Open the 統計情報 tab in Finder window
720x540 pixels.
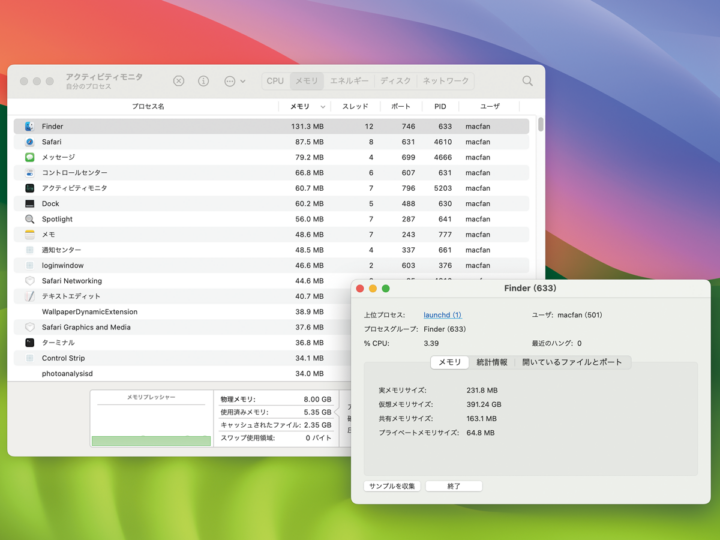(492, 362)
